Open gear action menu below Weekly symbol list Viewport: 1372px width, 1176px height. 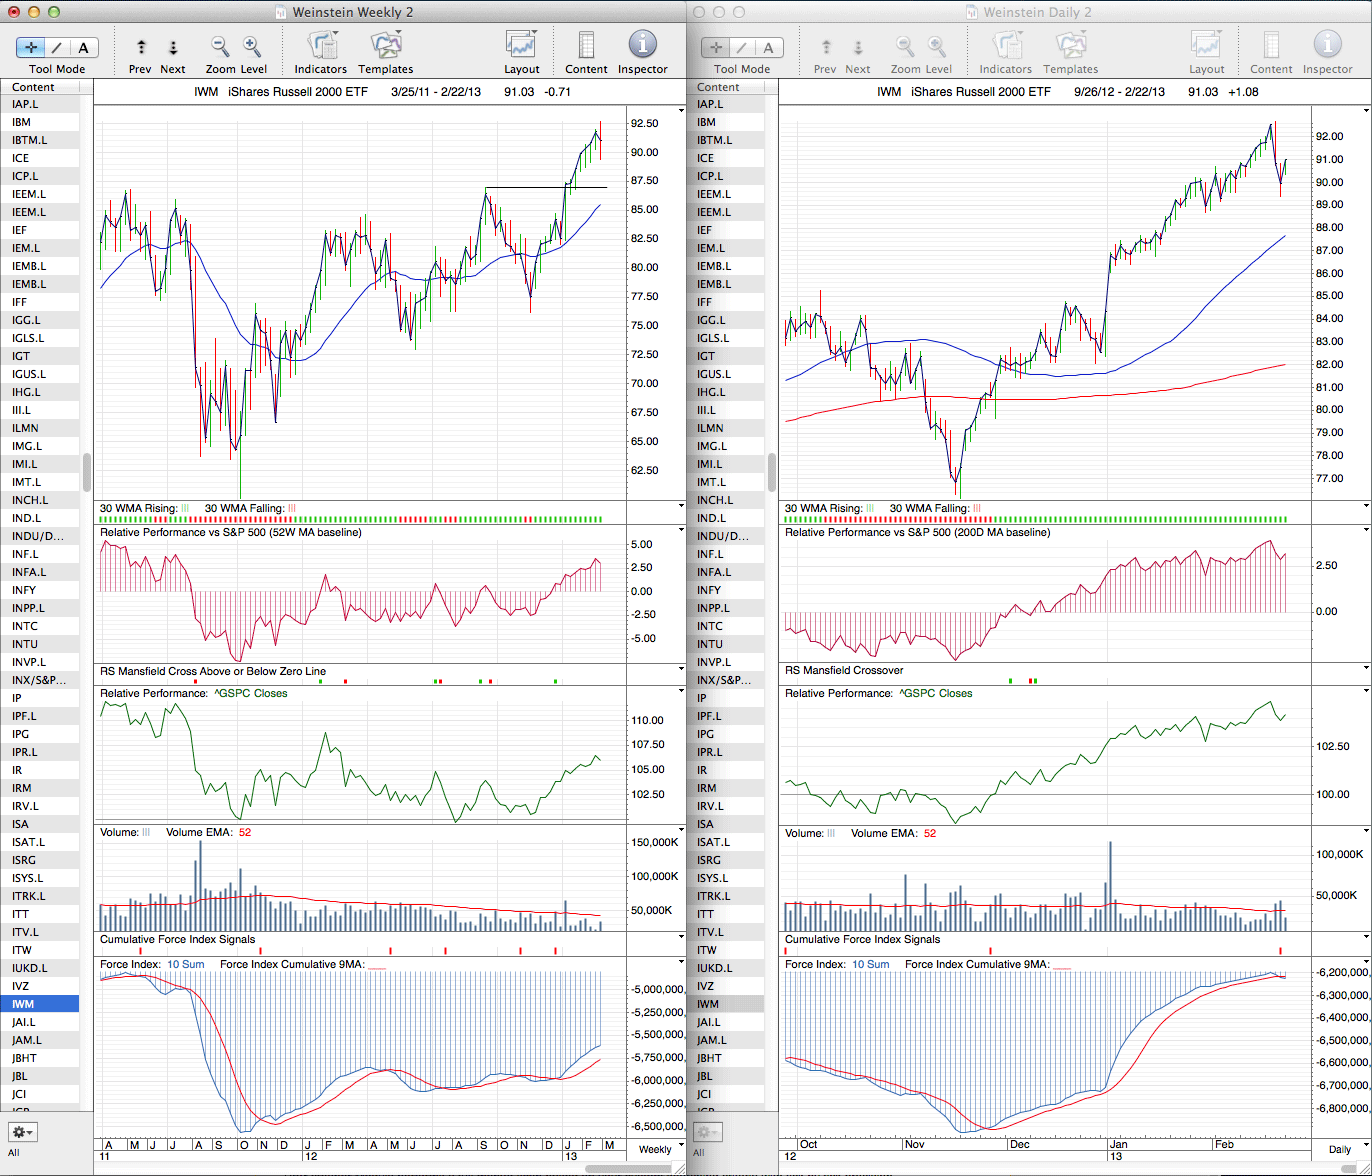[x=23, y=1132]
